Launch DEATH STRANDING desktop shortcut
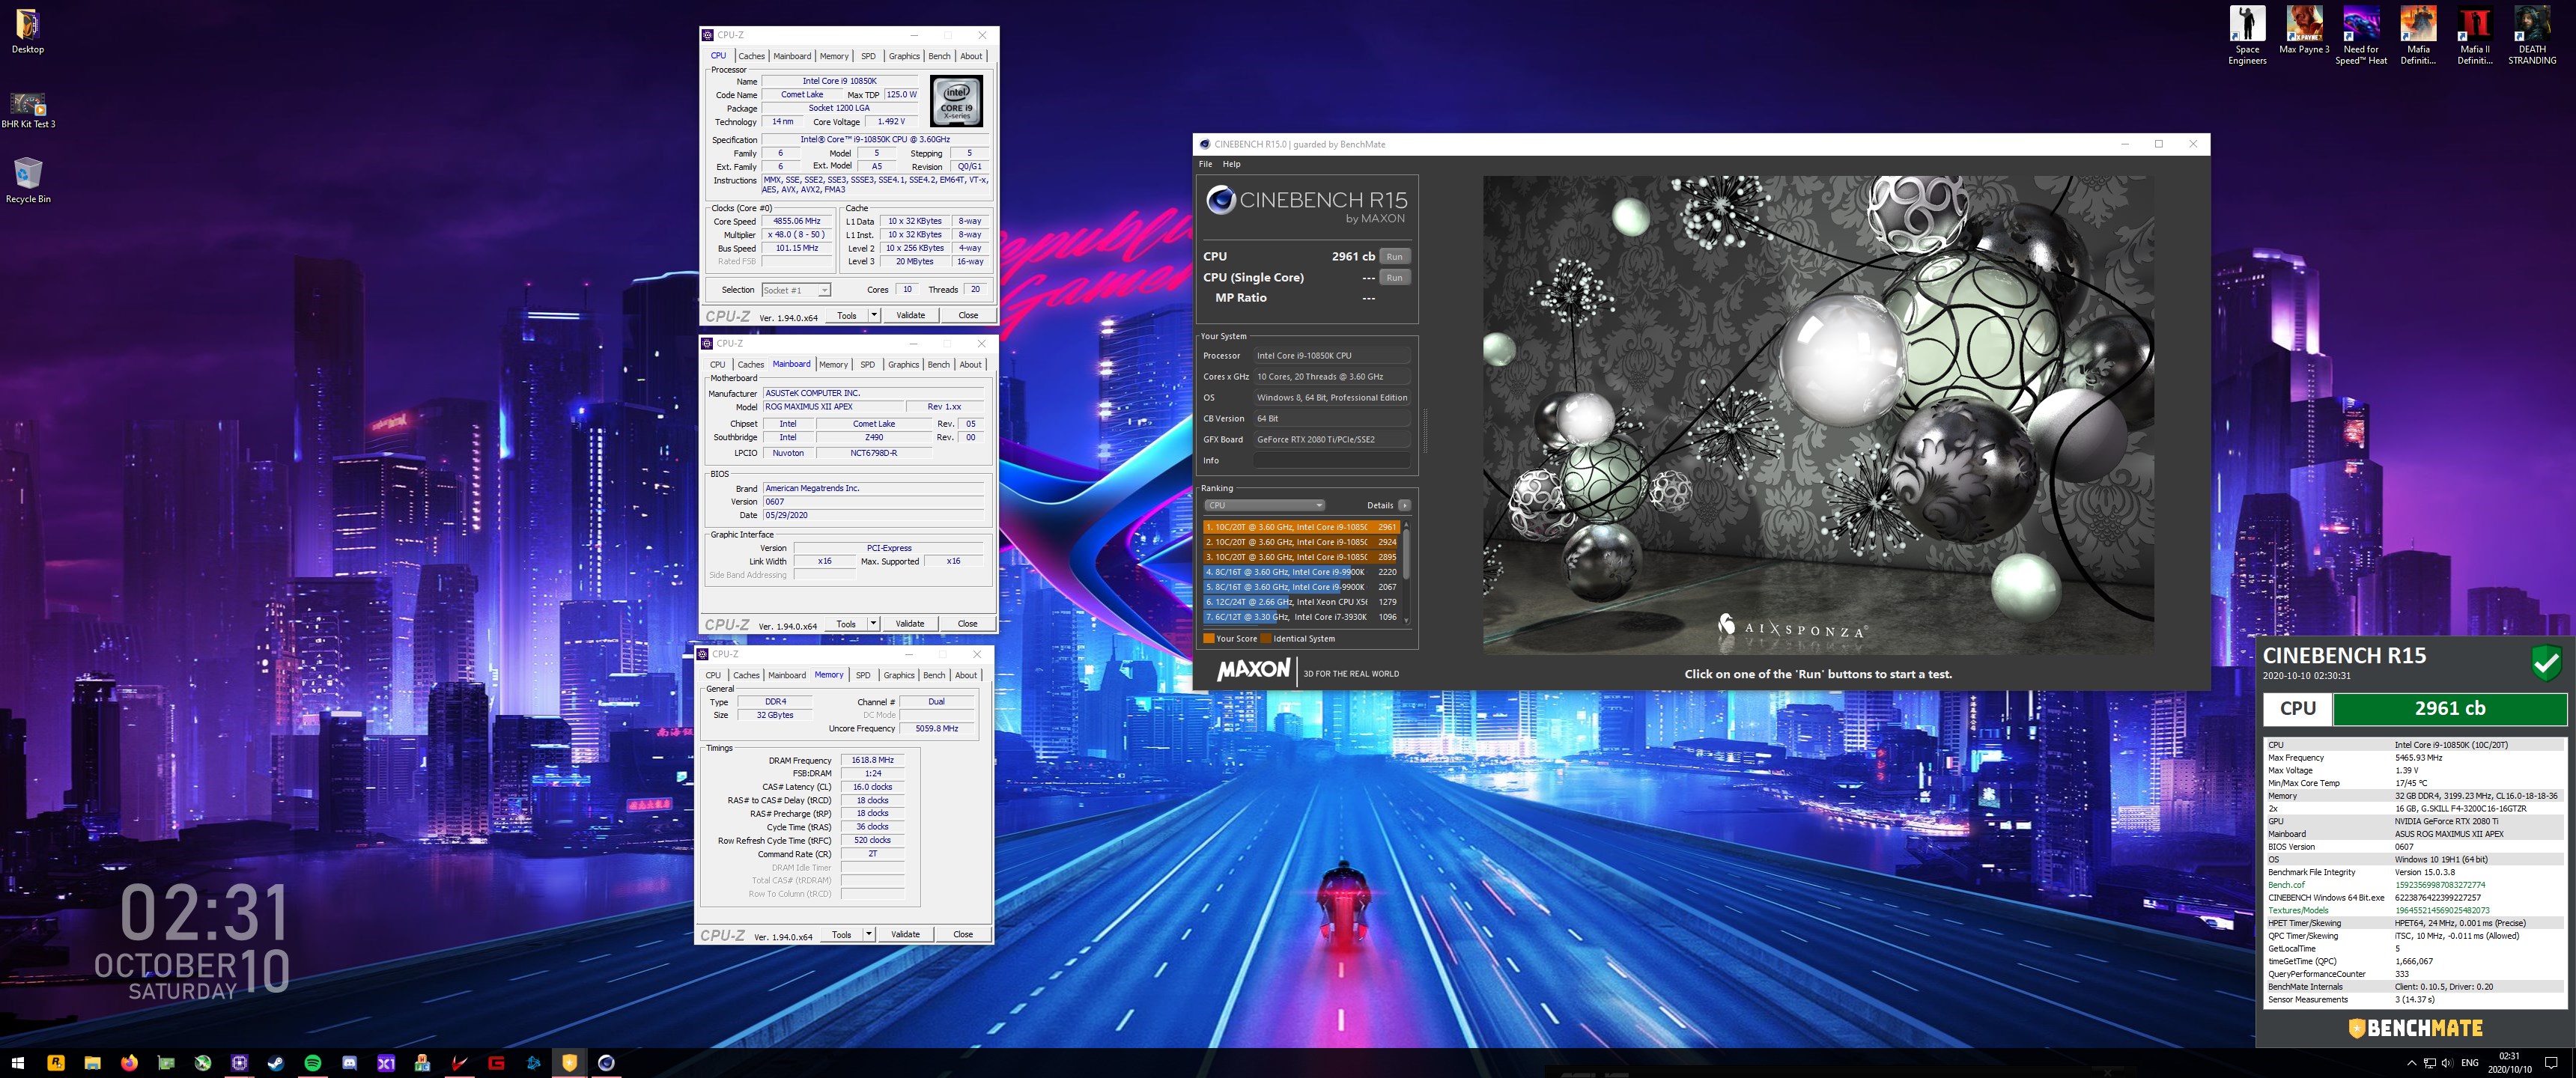 (x=2532, y=35)
